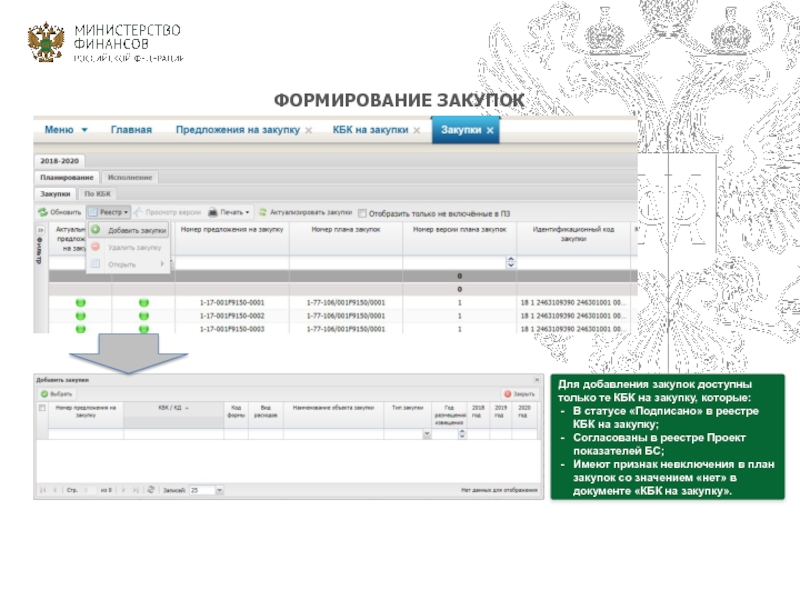Expand the Открыть submenu entry
This screenshot has height=600, width=800.
129,264
